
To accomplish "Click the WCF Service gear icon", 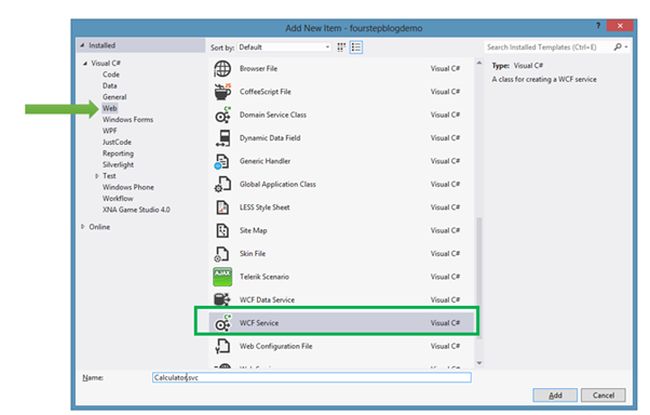I will 223,323.
